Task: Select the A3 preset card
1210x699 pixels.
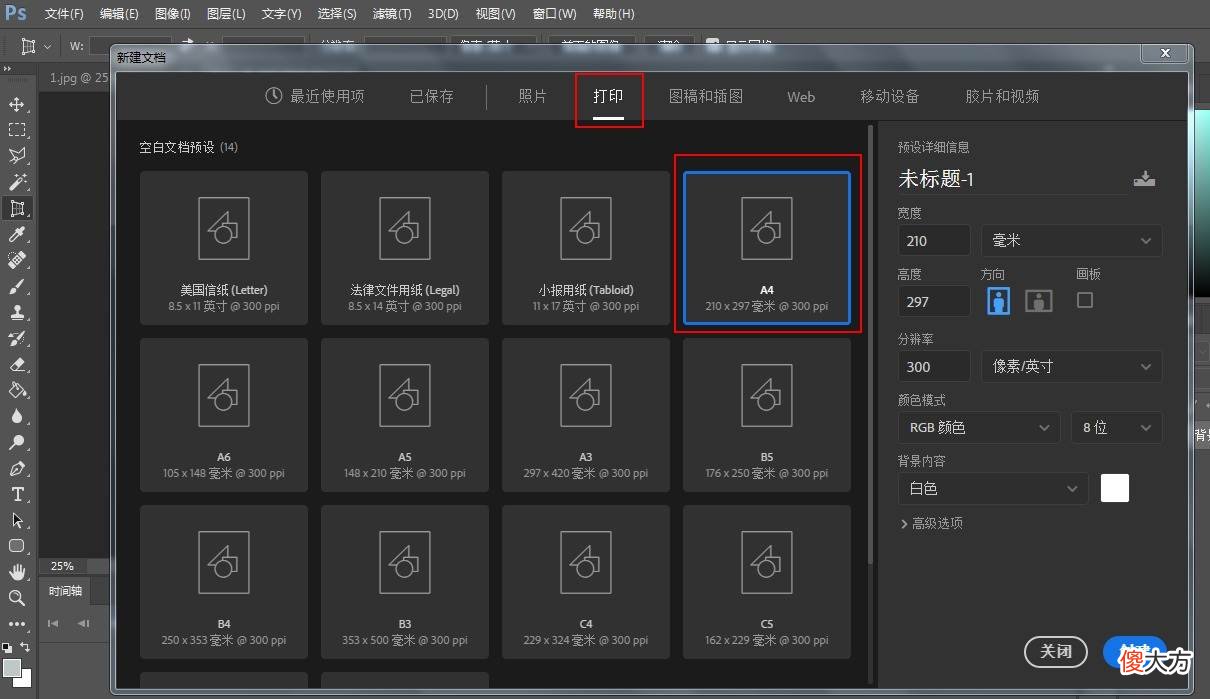Action: (586, 415)
